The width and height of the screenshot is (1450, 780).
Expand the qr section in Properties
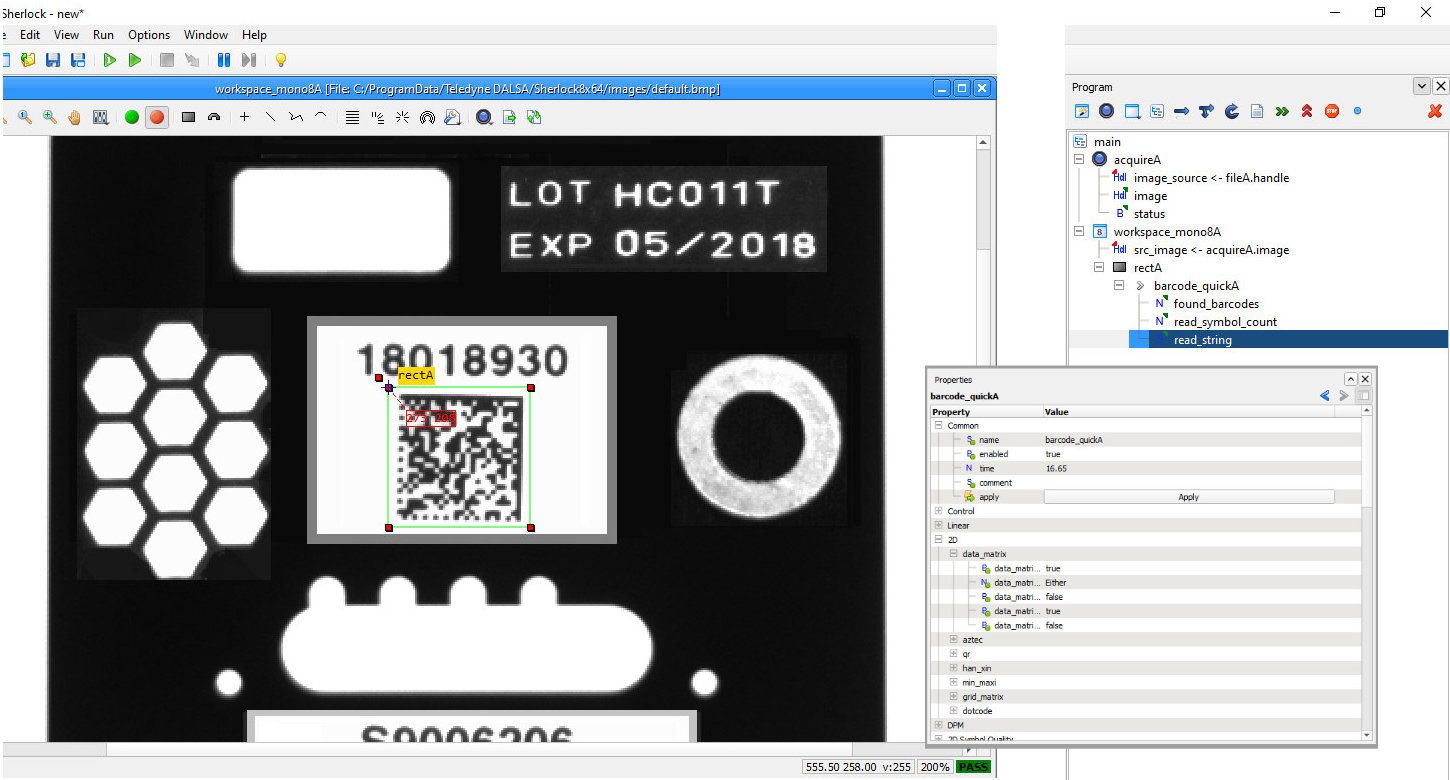coord(953,653)
